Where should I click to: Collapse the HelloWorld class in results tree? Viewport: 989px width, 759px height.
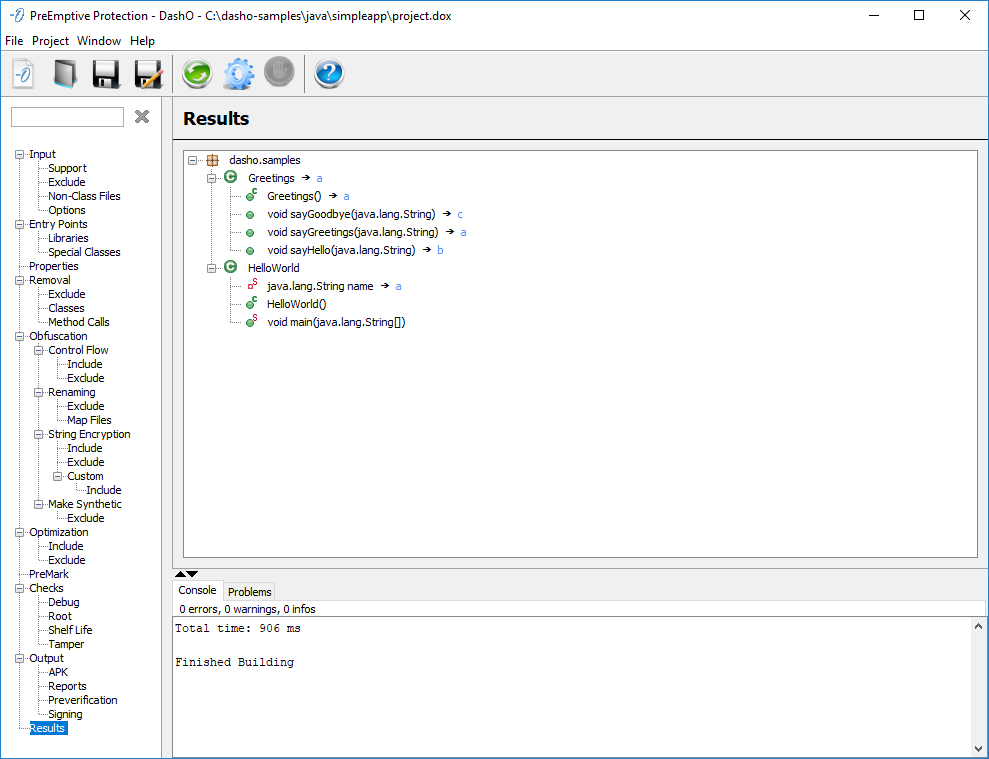[x=212, y=268]
